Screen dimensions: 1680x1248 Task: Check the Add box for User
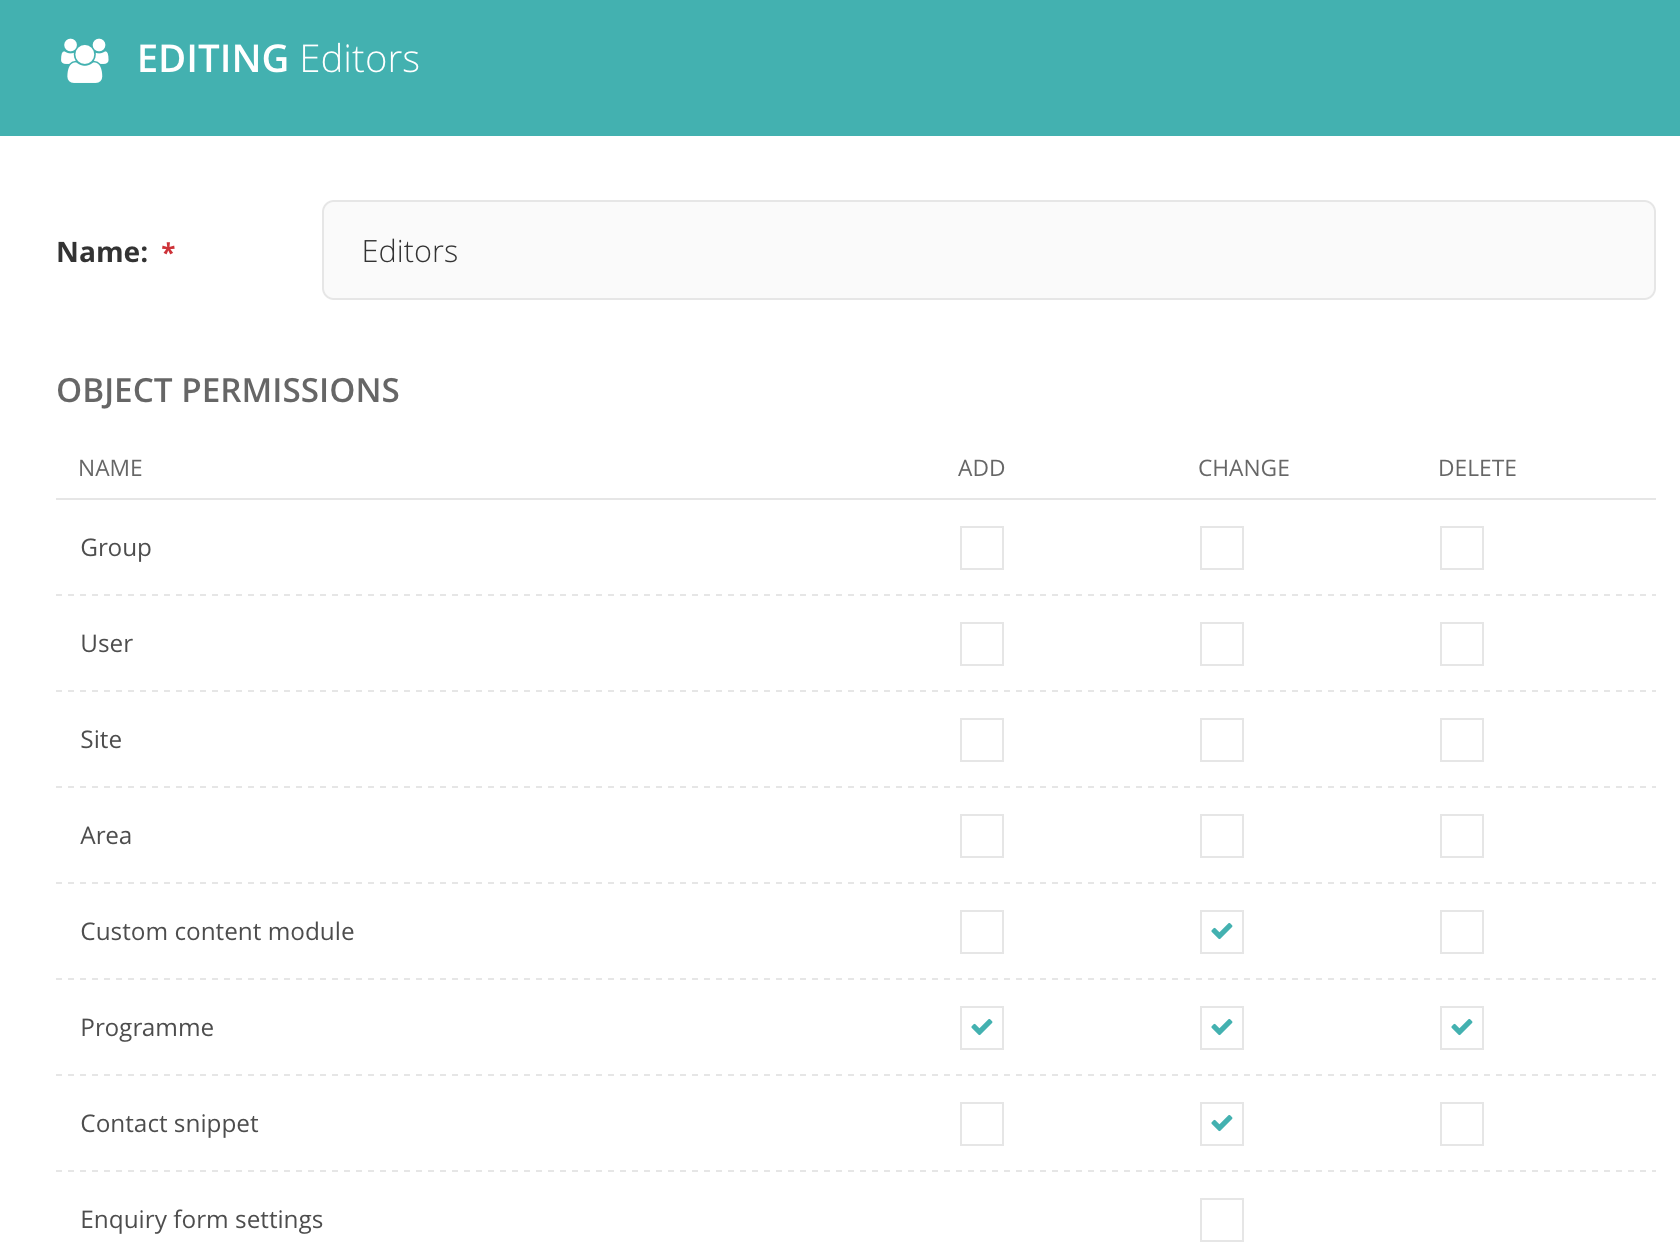[x=981, y=644]
